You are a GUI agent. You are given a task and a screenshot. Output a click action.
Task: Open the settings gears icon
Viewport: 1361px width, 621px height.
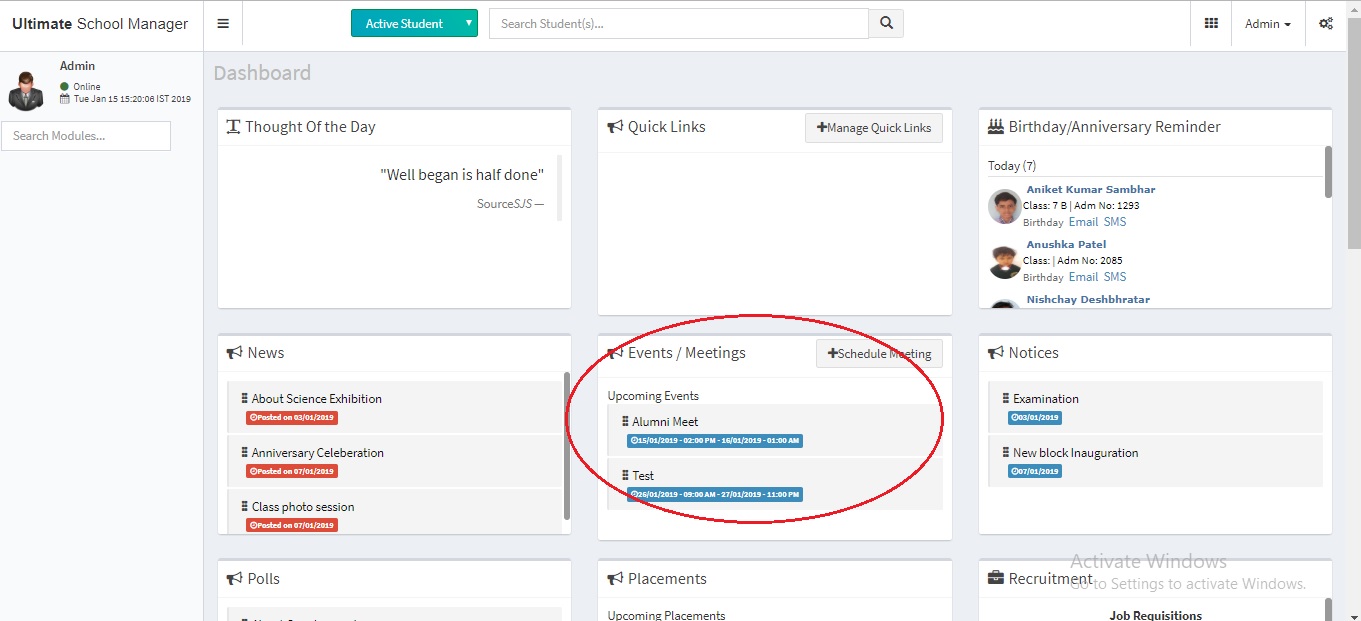point(1326,24)
